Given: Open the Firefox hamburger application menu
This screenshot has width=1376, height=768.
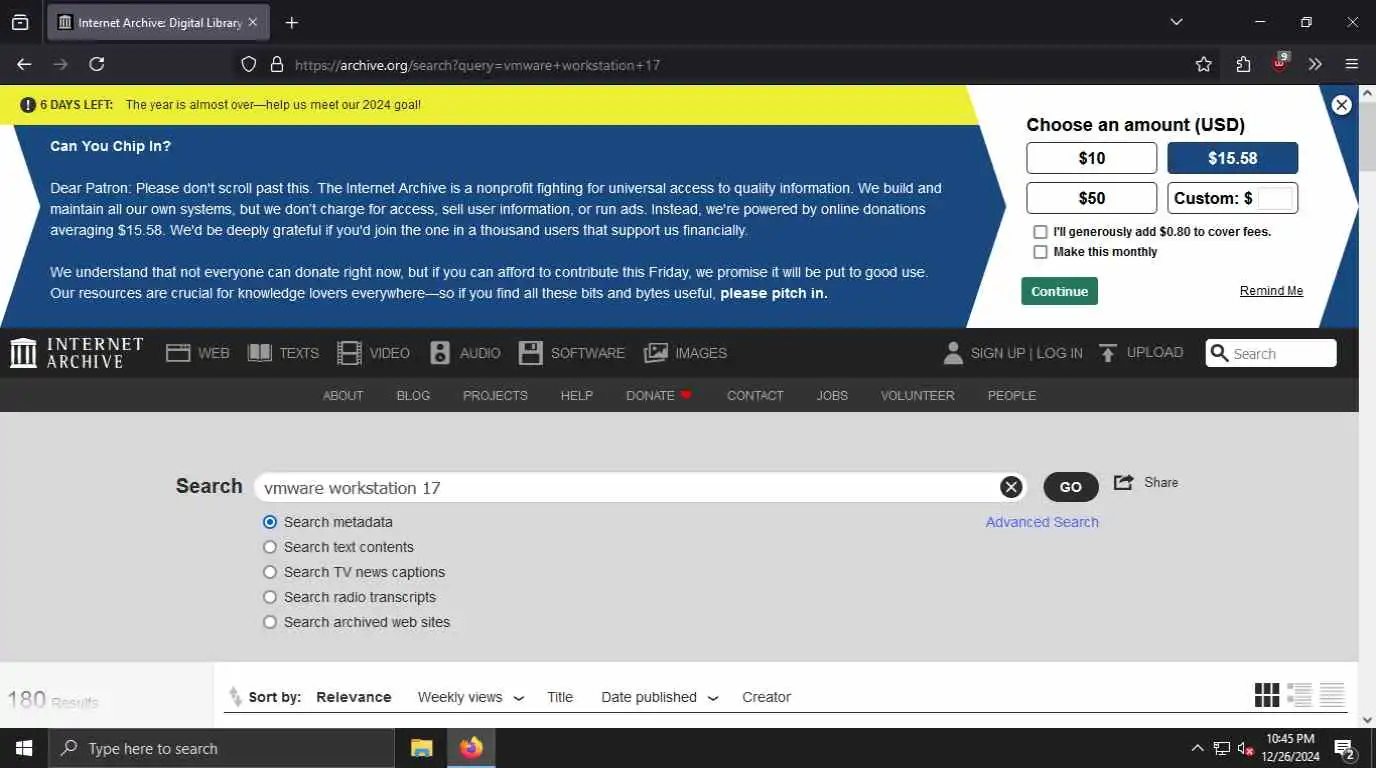Looking at the screenshot, I should pyautogui.click(x=1352, y=64).
